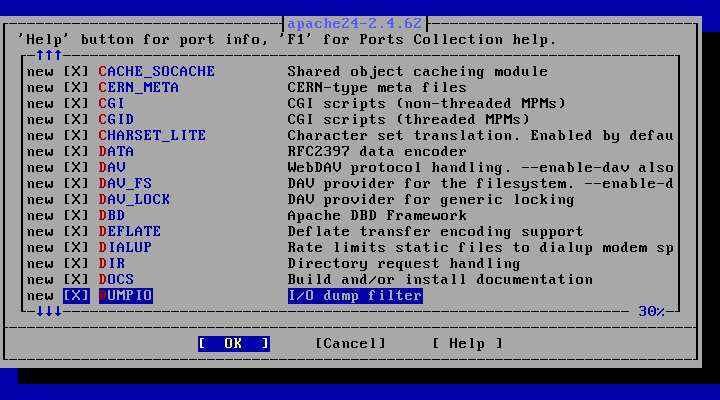The image size is (720, 400).
Task: Toggle the DAV_LOCK checkbox
Action: (76, 200)
